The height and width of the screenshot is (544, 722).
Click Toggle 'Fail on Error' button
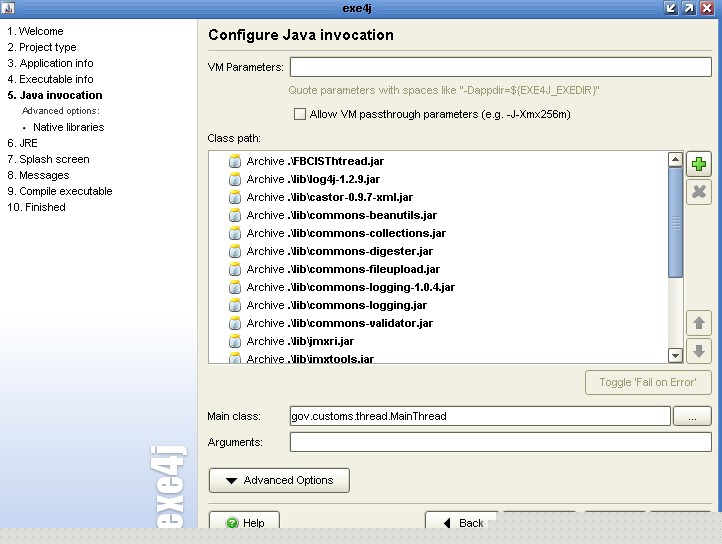tap(648, 382)
